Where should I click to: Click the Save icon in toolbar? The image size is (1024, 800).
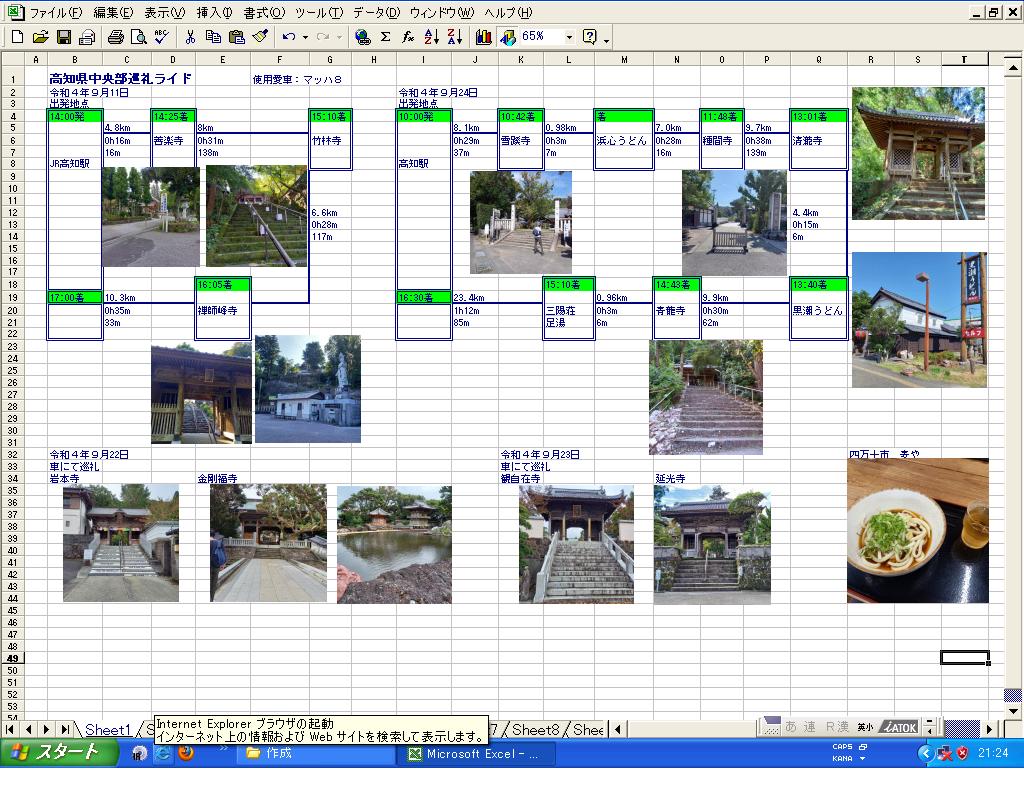tap(63, 37)
